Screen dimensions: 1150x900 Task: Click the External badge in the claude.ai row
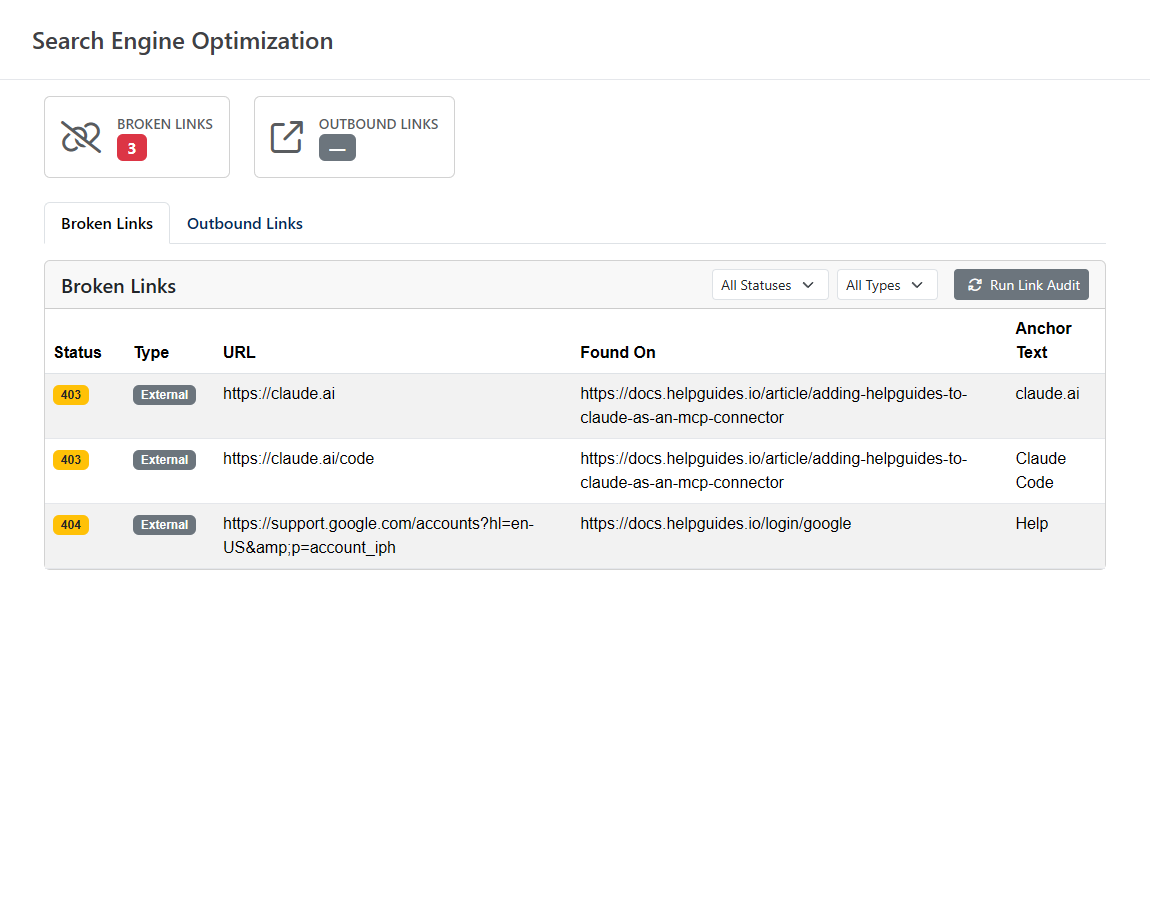(x=164, y=395)
